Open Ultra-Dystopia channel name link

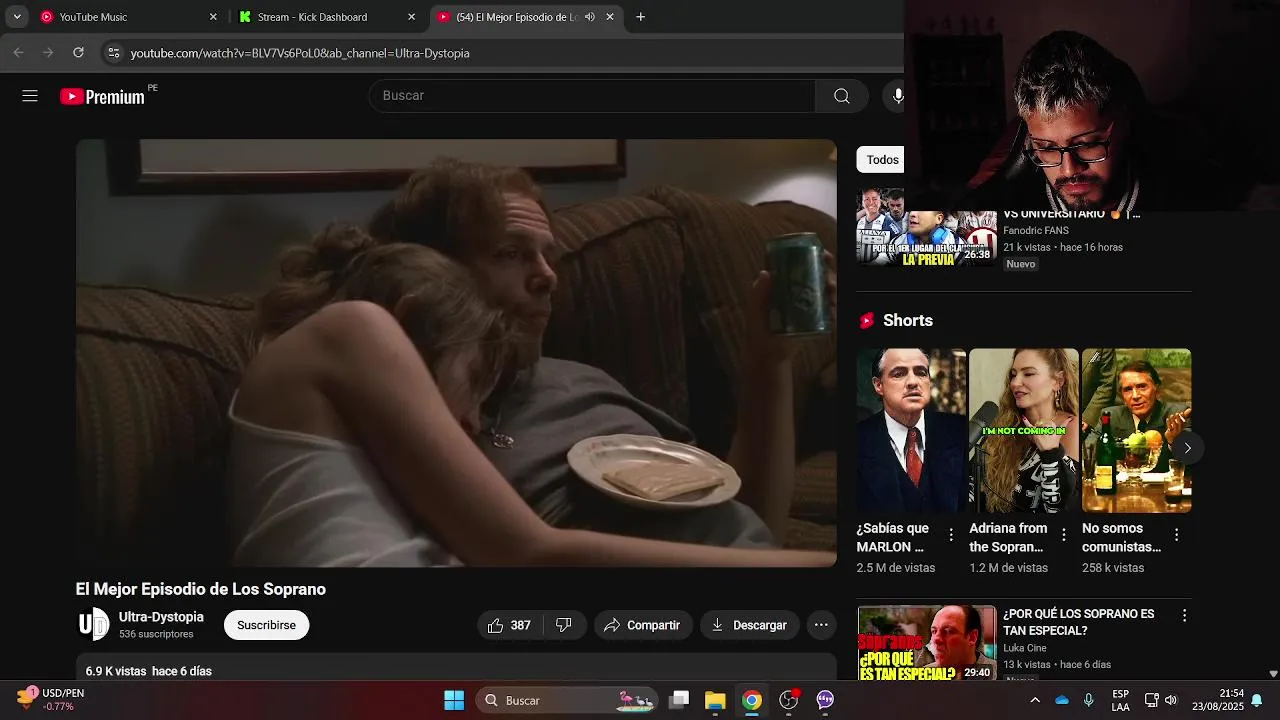tap(161, 617)
